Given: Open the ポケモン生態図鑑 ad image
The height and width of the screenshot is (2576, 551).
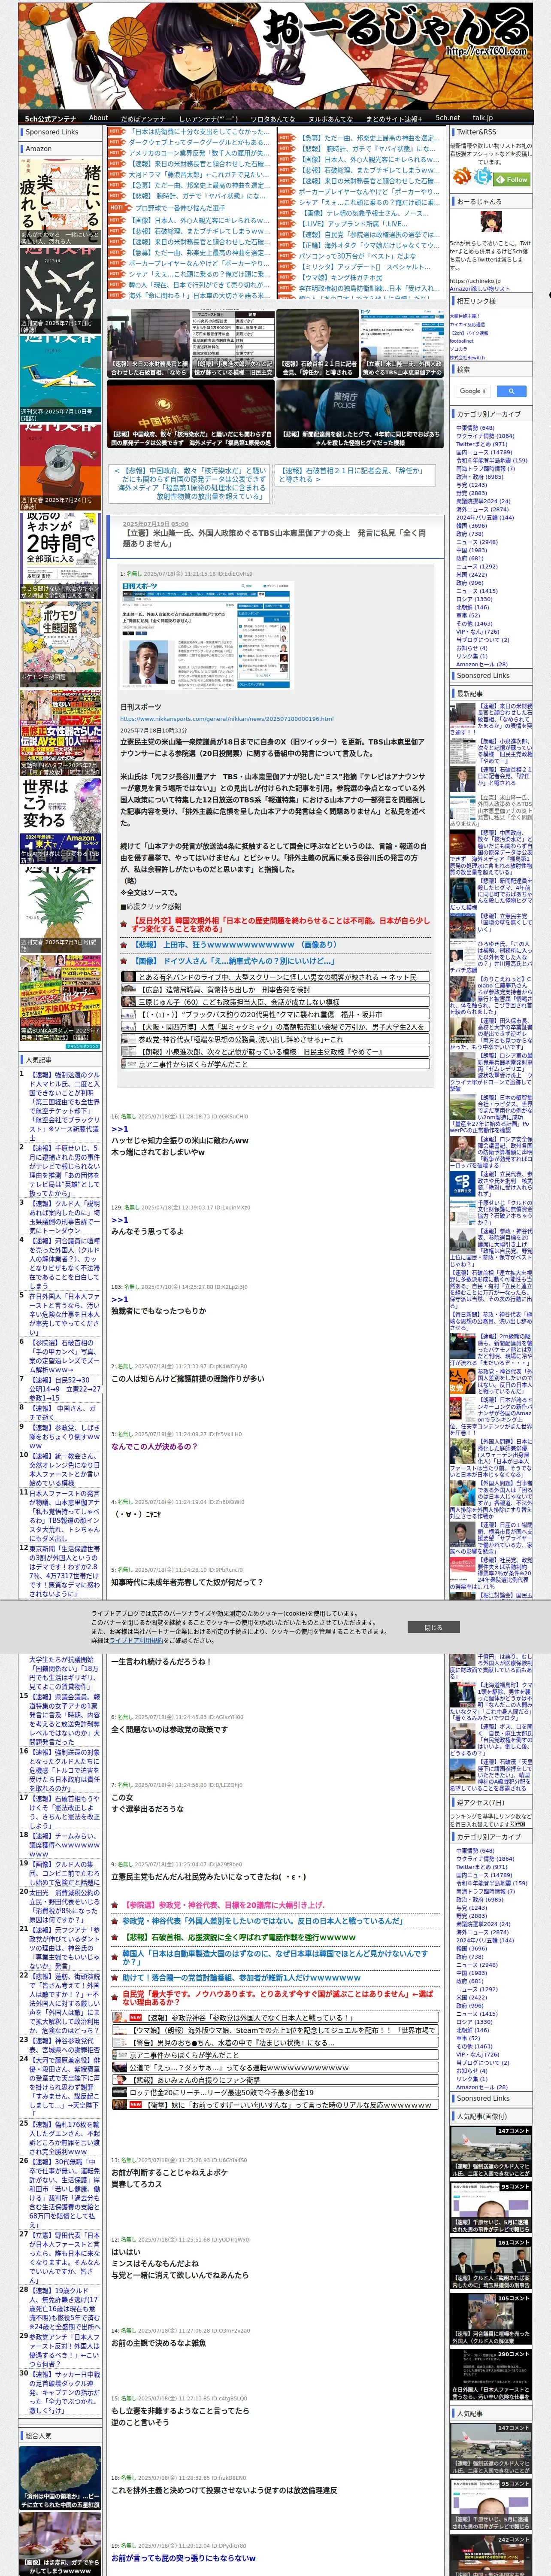Looking at the screenshot, I should [60, 643].
